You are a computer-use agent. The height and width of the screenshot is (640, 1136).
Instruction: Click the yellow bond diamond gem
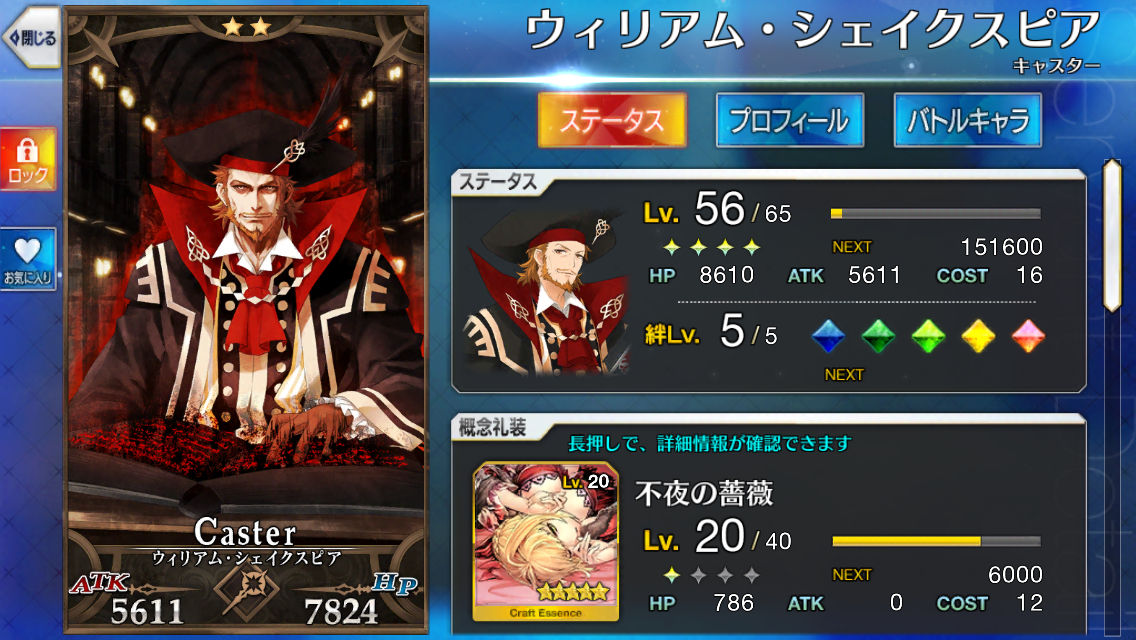(x=978, y=336)
